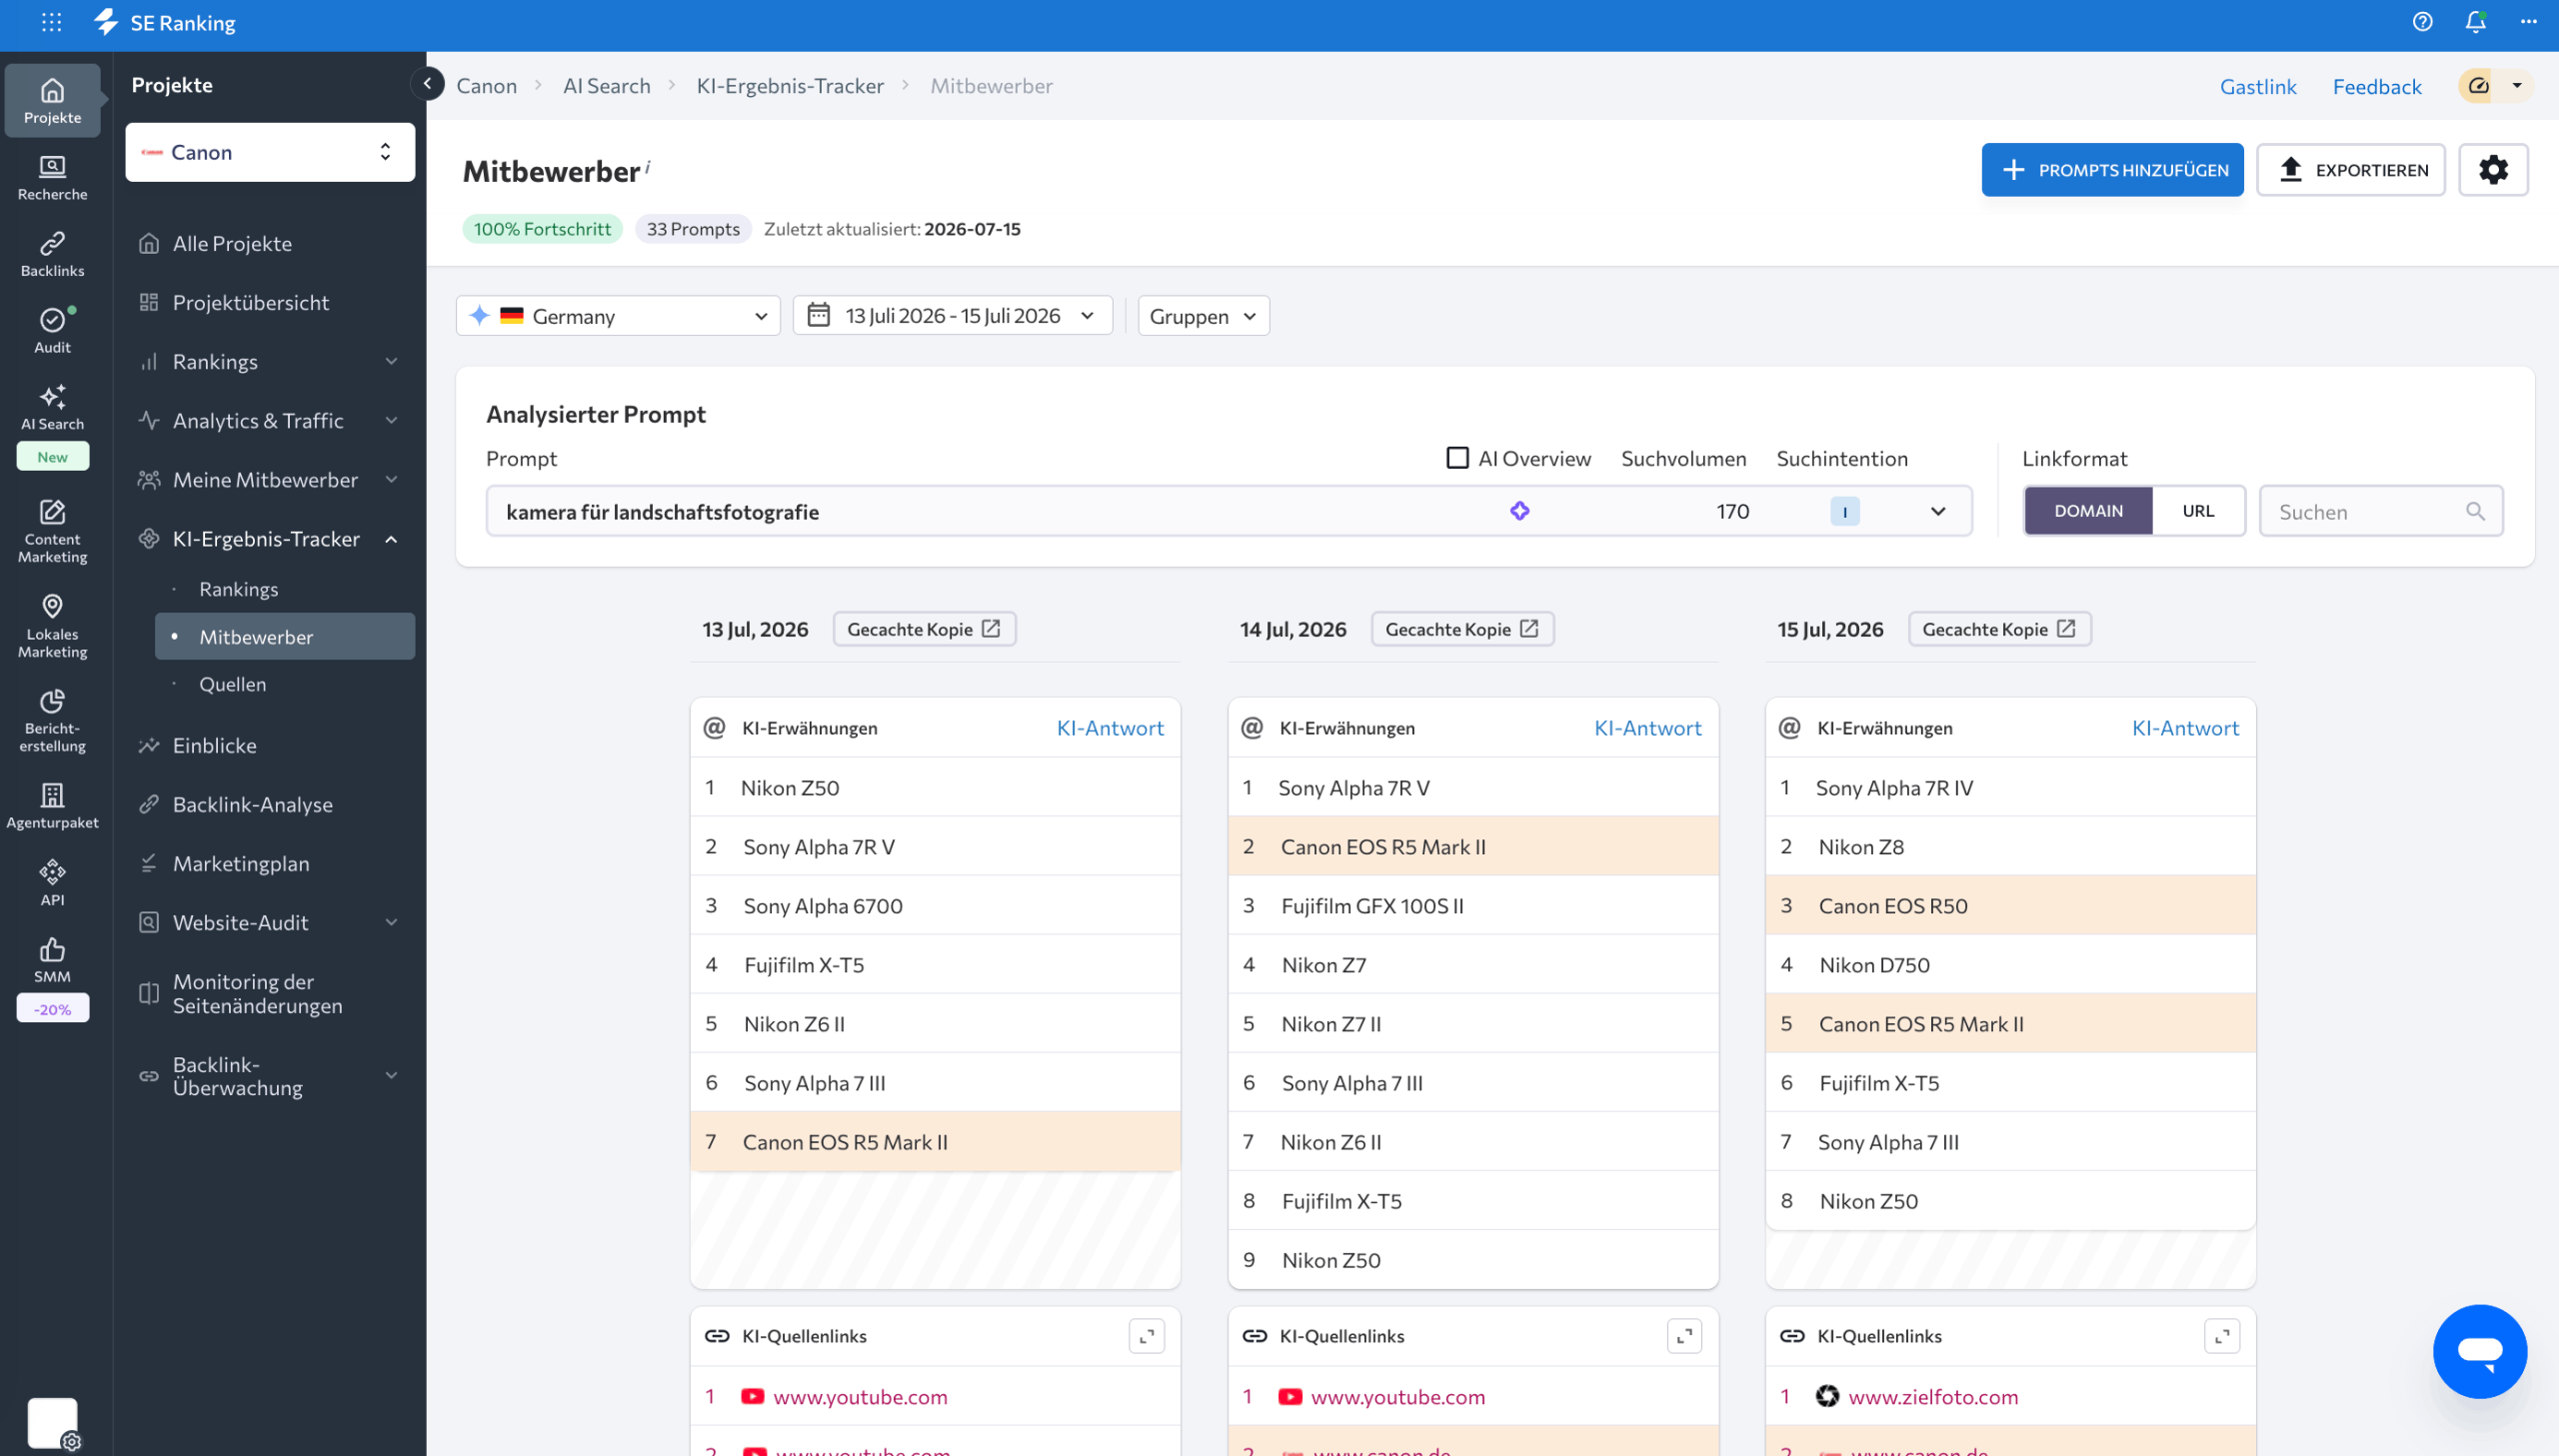
Task: Open AI Search in the left rail
Action: 53,408
